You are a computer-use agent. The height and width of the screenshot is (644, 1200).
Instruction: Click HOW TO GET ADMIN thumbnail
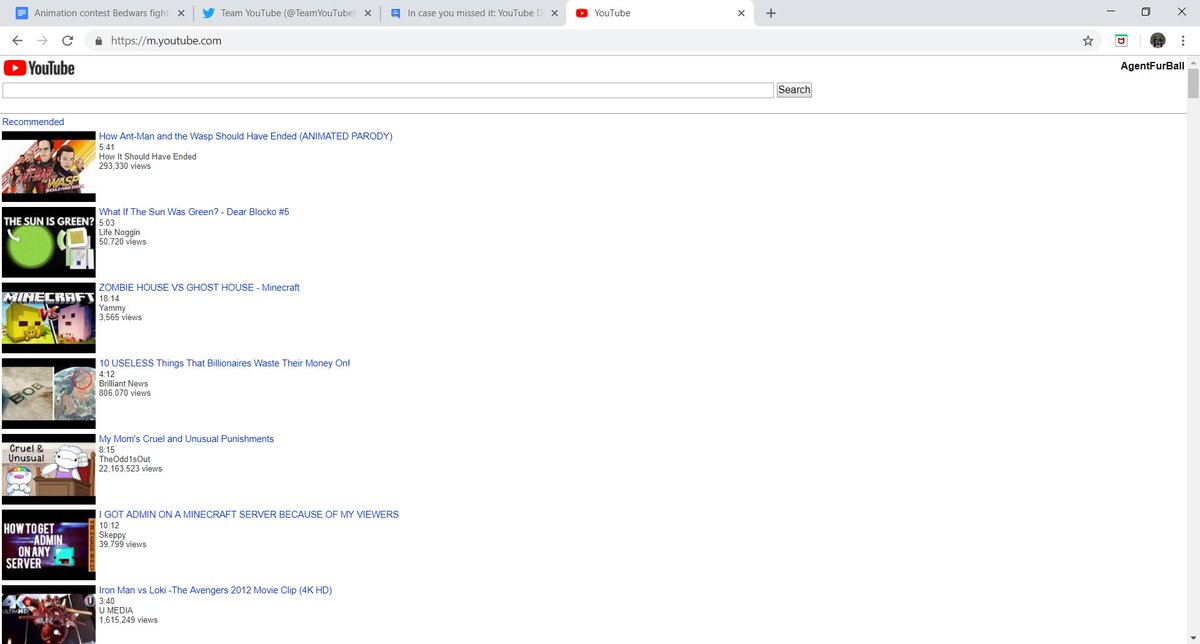[49, 545]
